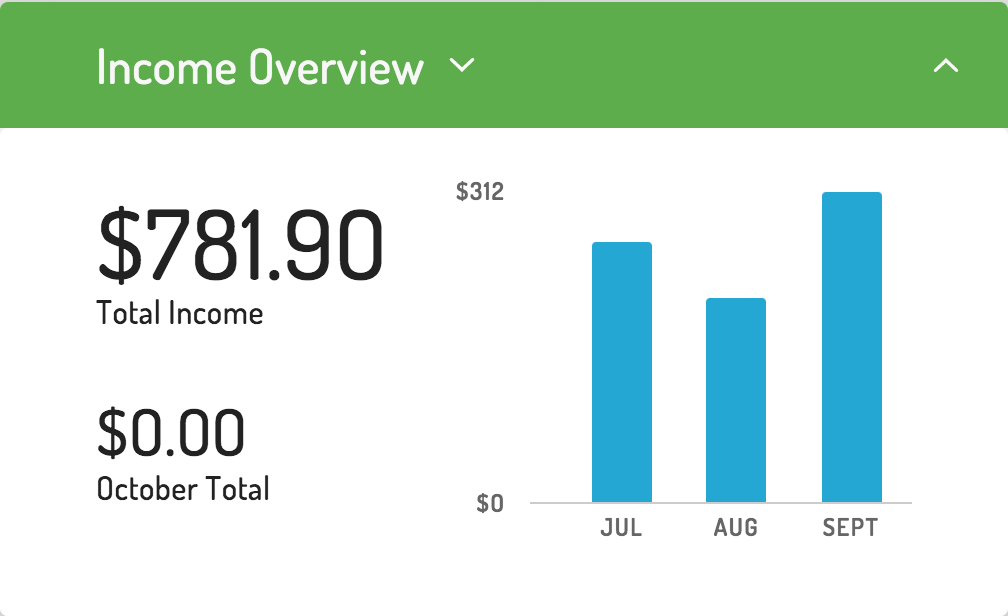
Task: Click top of the SEPT bar
Action: click(x=852, y=194)
